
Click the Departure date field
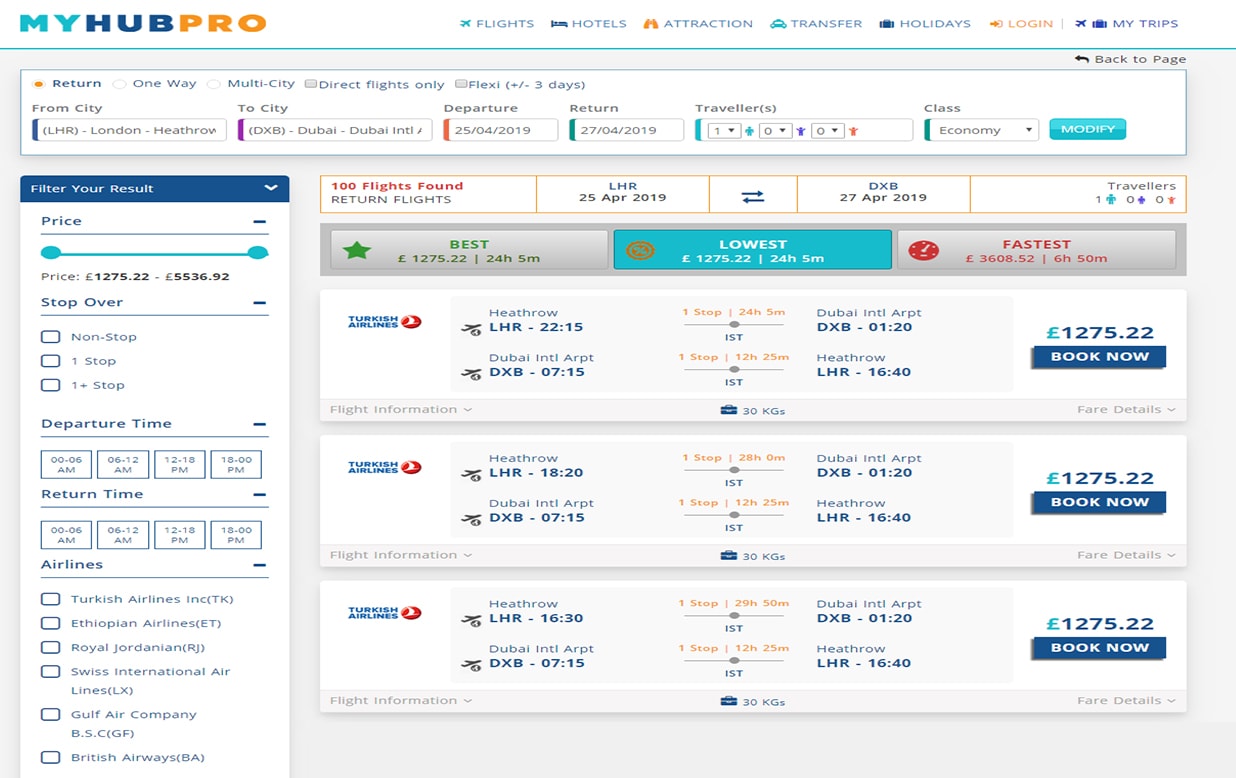click(x=501, y=130)
